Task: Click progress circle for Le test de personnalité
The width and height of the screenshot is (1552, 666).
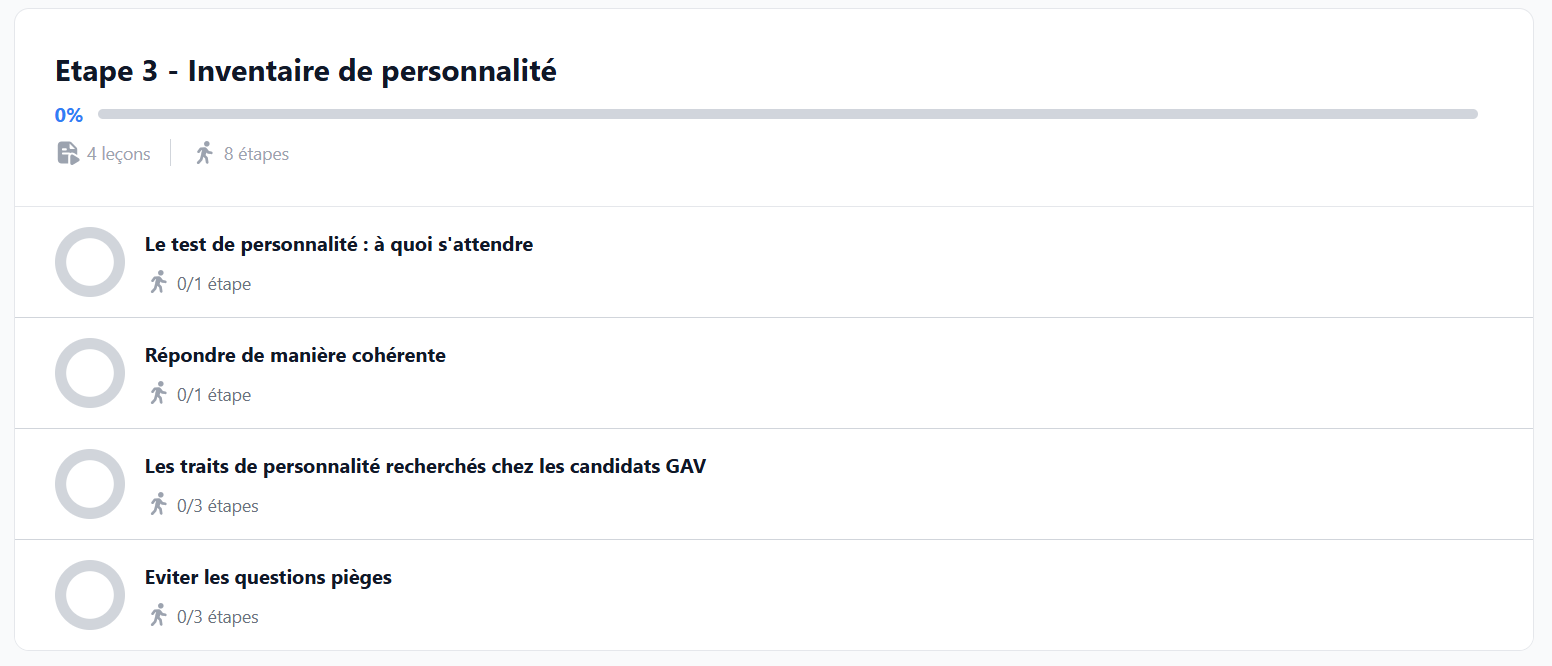Action: point(90,262)
